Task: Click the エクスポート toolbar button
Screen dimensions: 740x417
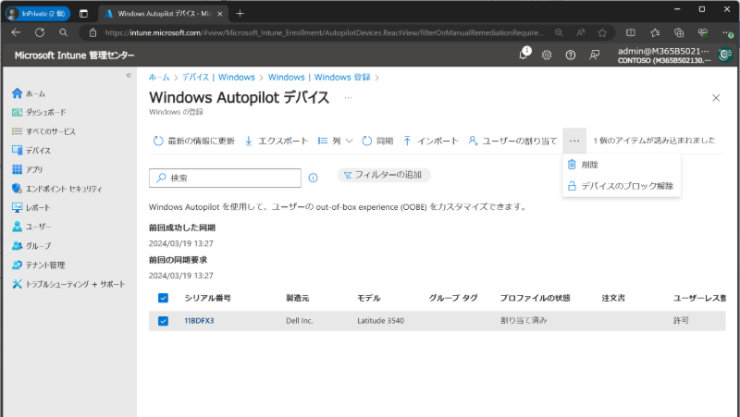Action: point(276,141)
